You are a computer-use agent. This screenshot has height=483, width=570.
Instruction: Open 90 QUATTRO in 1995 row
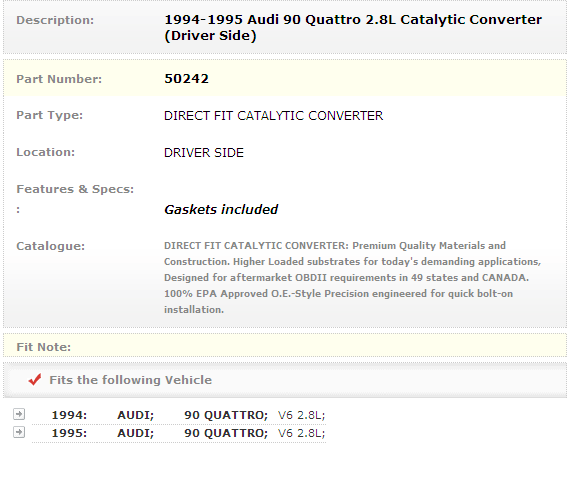pos(226,433)
